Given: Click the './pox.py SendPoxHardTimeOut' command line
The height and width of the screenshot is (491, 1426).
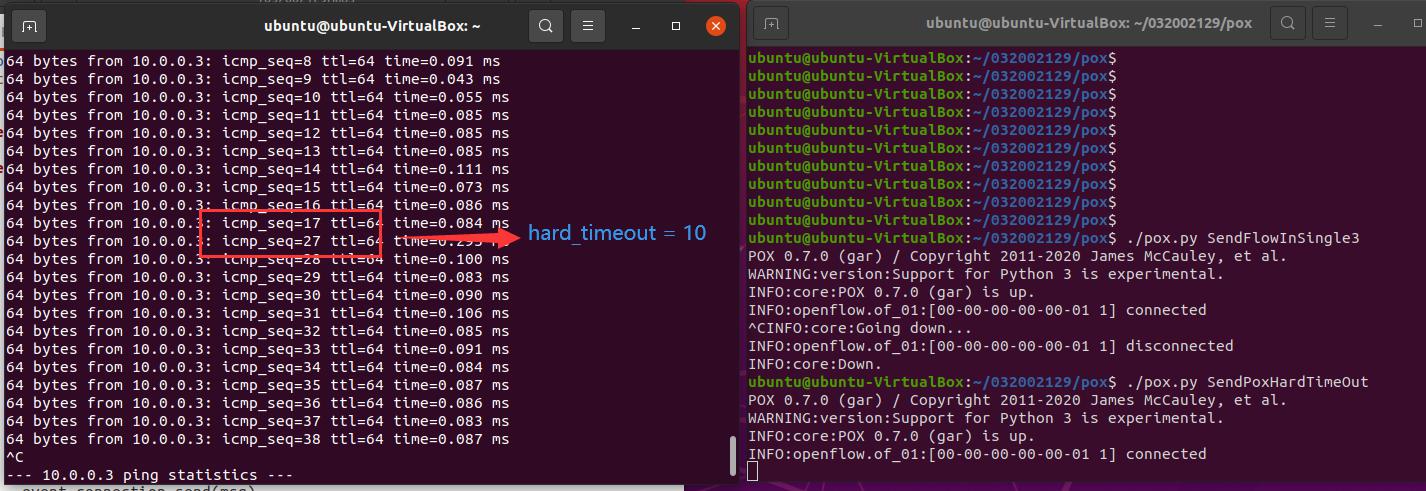Looking at the screenshot, I should pyautogui.click(x=1058, y=382).
